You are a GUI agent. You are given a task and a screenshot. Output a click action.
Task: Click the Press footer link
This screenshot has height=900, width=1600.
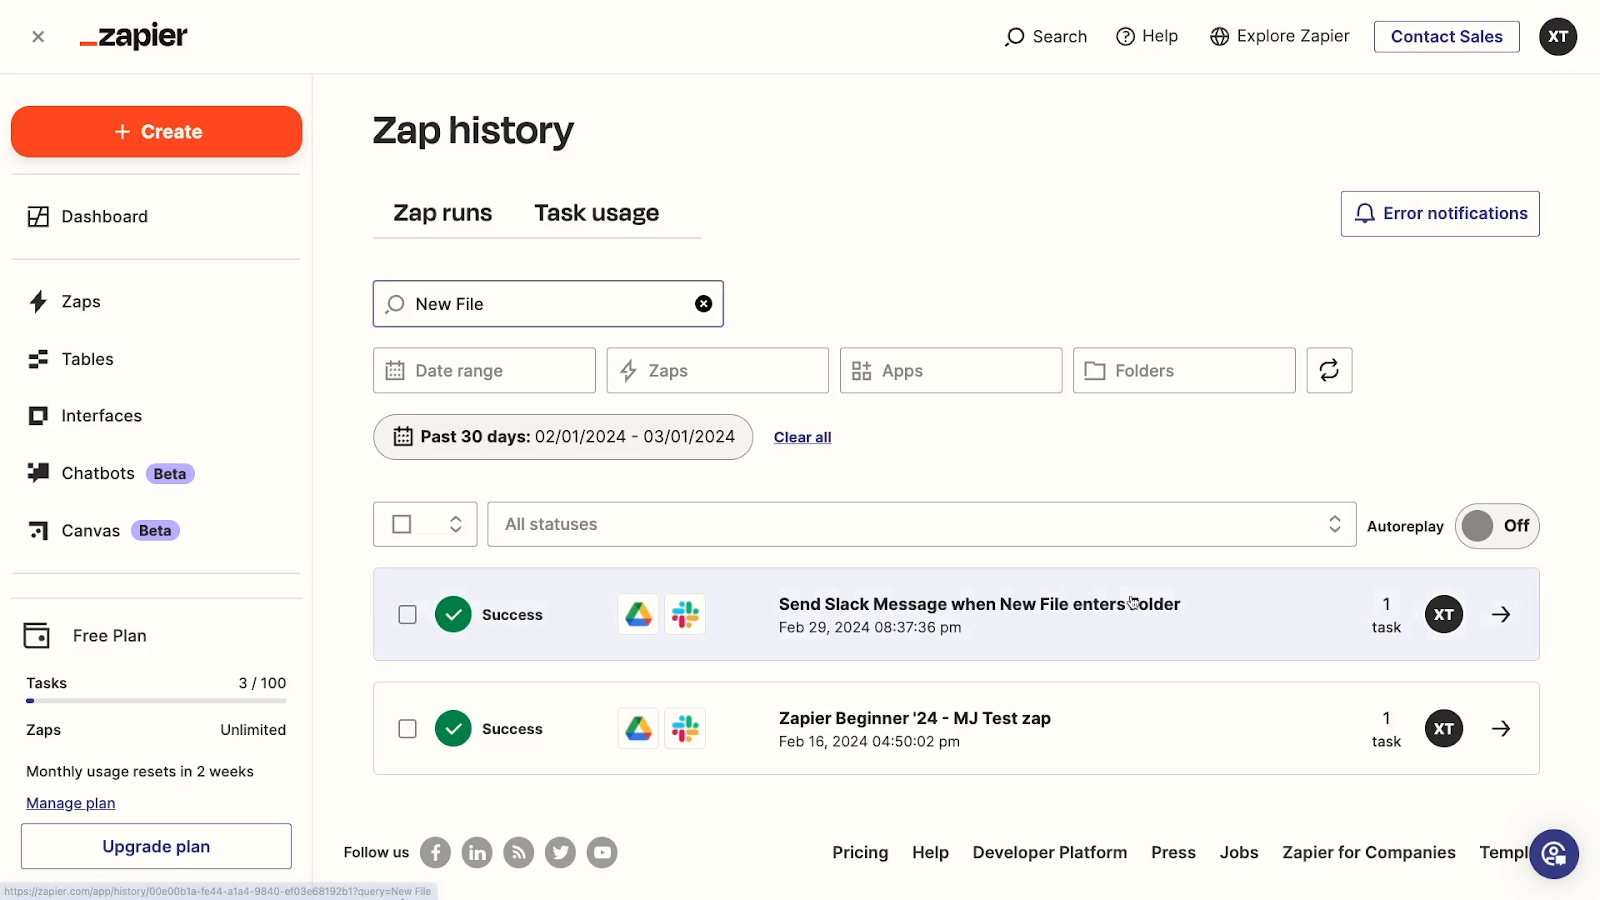click(1173, 853)
